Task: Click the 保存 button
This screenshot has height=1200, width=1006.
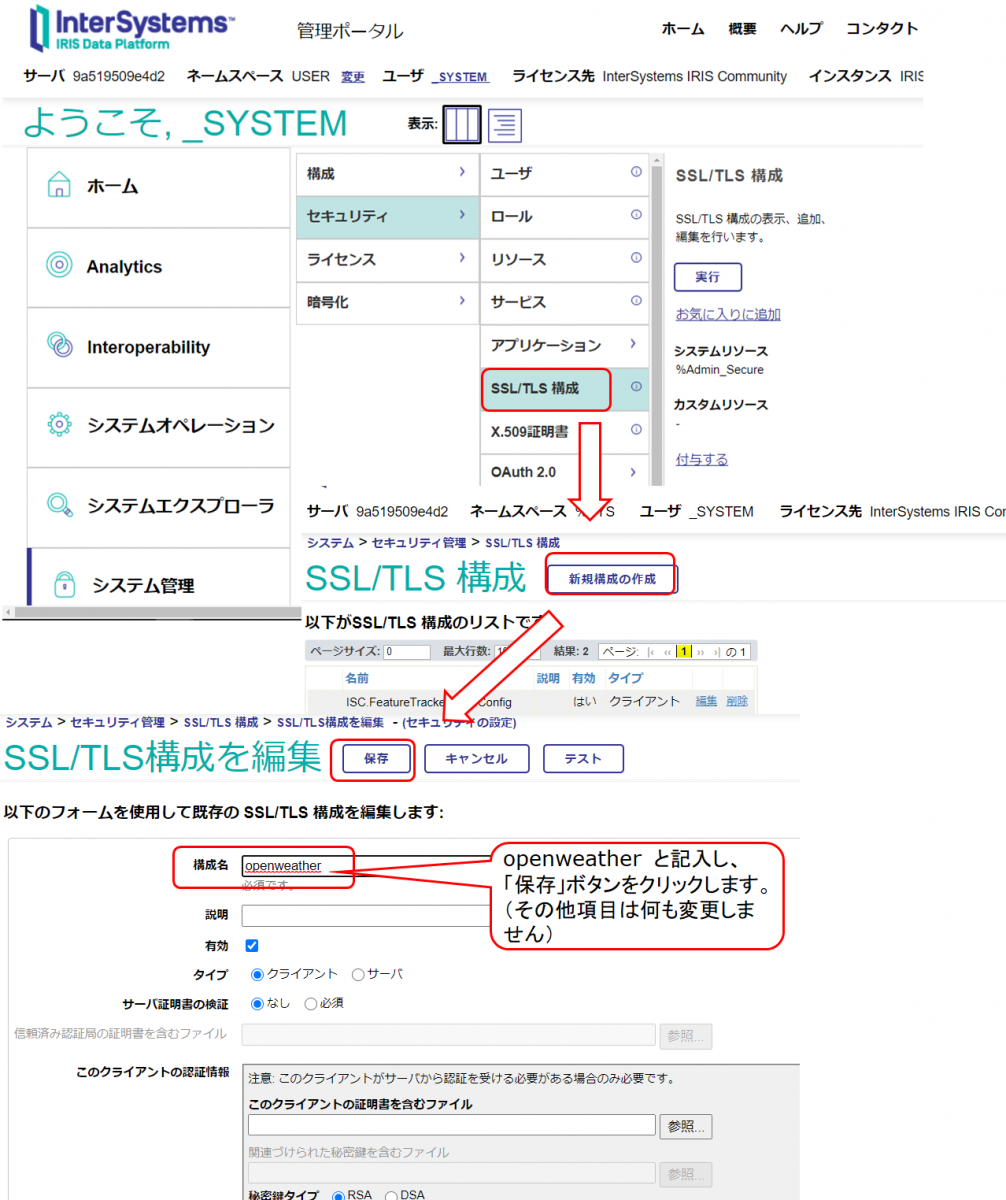Action: 376,759
